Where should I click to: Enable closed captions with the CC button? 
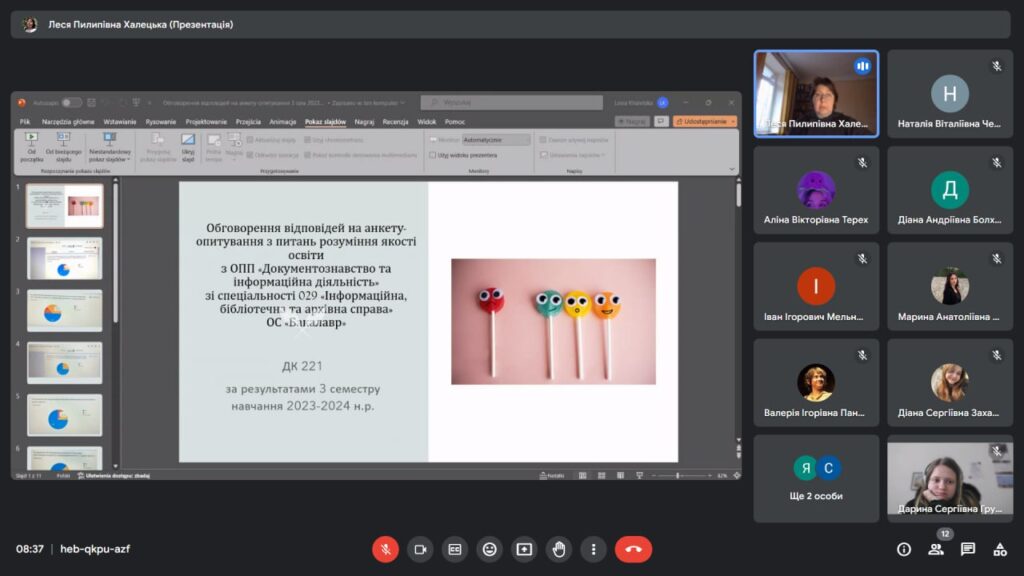pos(455,549)
